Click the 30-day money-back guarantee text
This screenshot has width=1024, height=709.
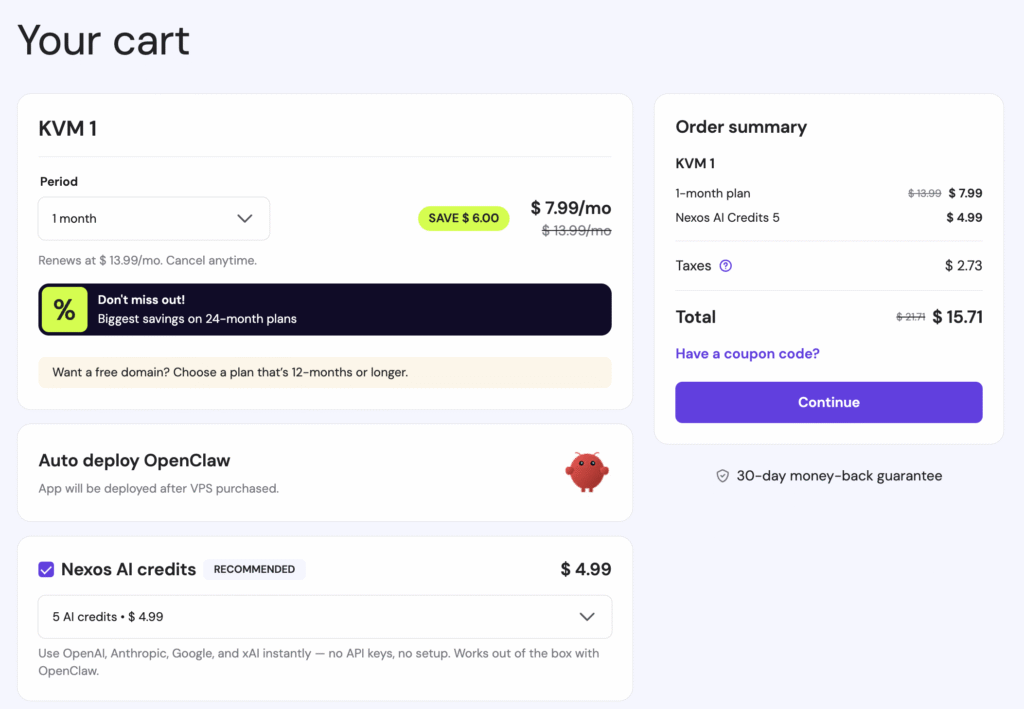pyautogui.click(x=839, y=476)
